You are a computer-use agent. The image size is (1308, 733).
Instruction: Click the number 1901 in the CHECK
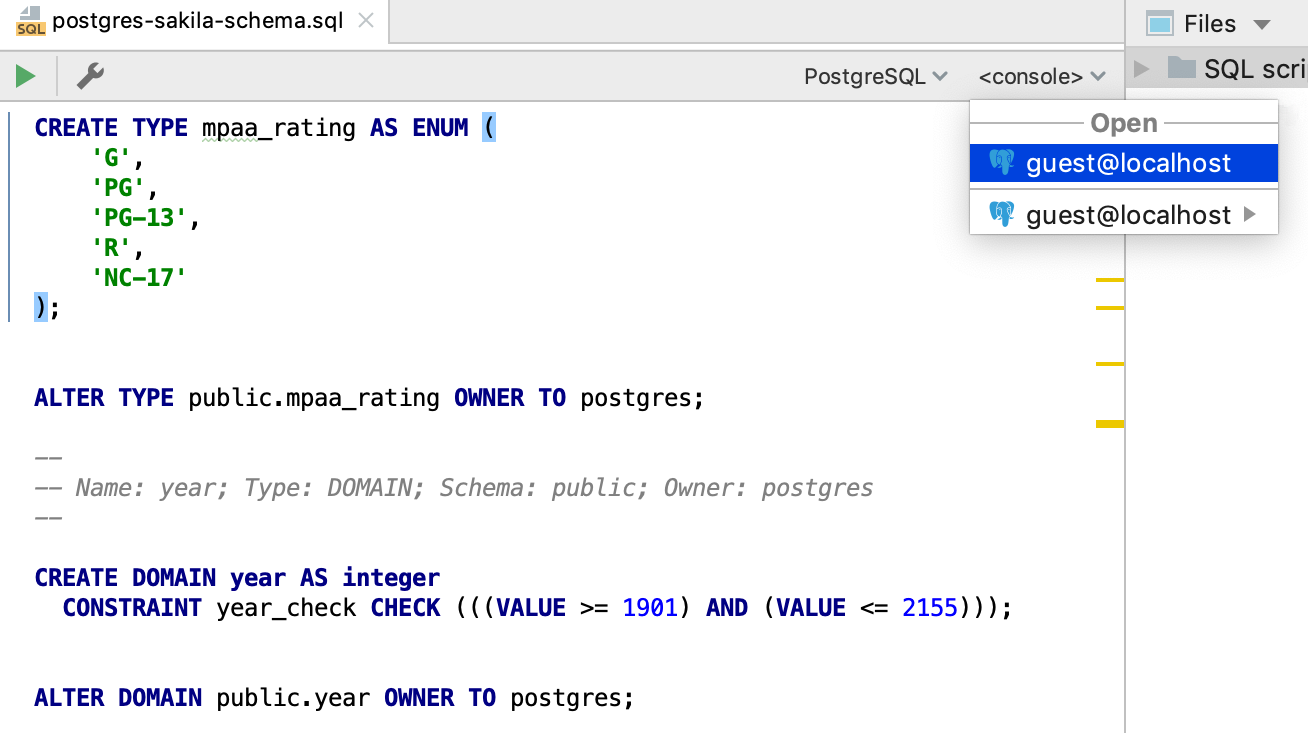pyautogui.click(x=650, y=608)
